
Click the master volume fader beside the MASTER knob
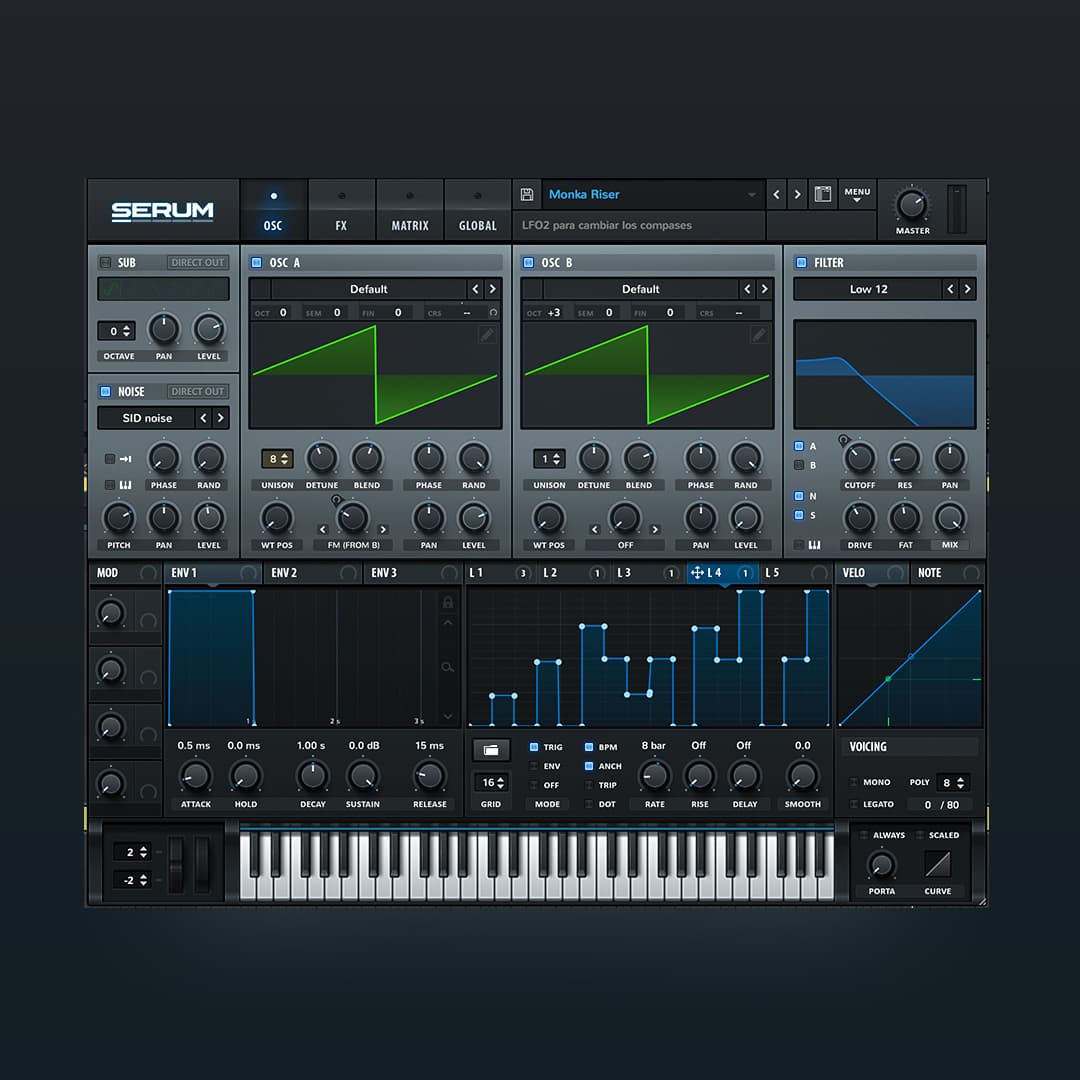(956, 207)
